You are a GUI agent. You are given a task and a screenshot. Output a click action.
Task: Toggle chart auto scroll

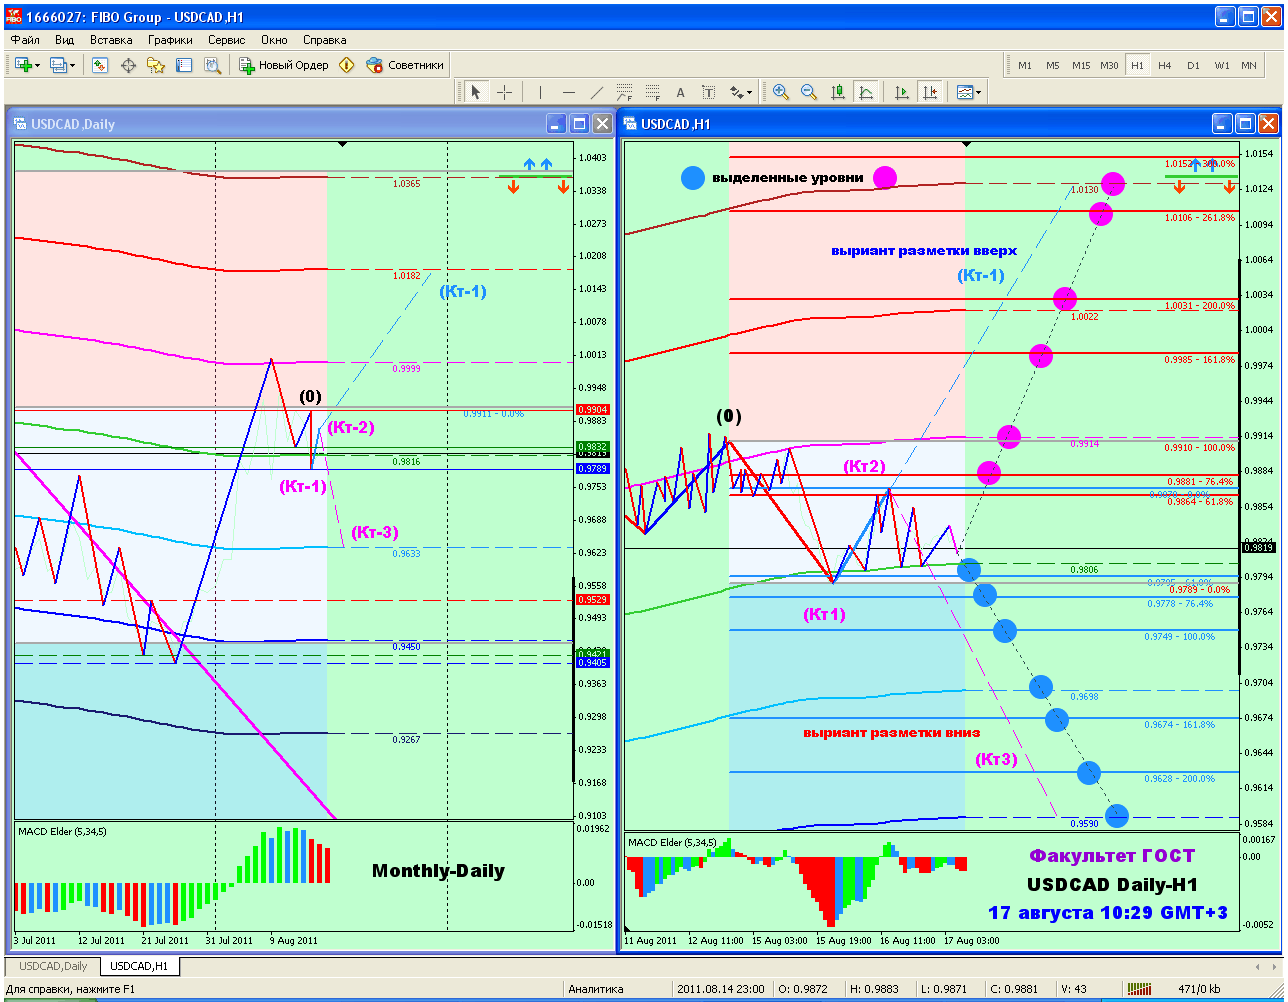pyautogui.click(x=902, y=92)
